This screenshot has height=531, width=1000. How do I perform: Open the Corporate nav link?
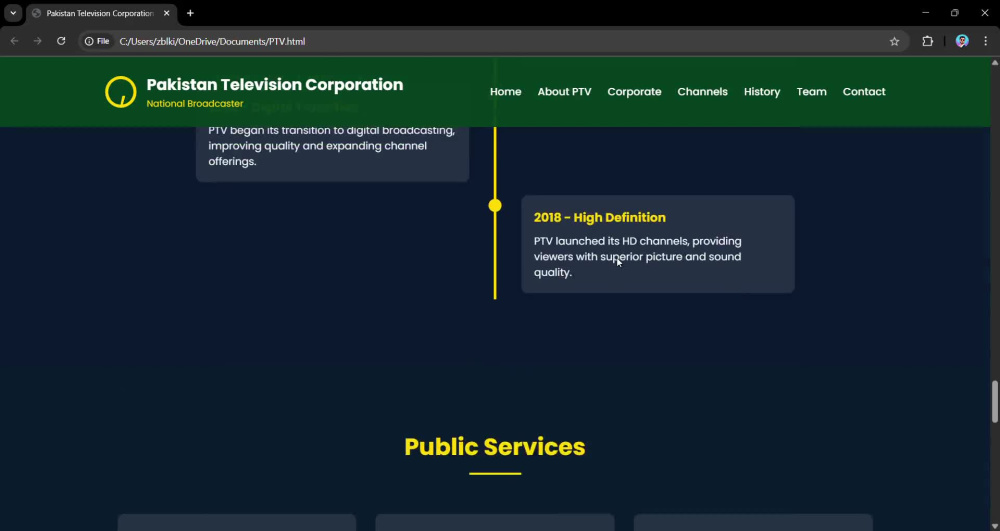(x=634, y=92)
